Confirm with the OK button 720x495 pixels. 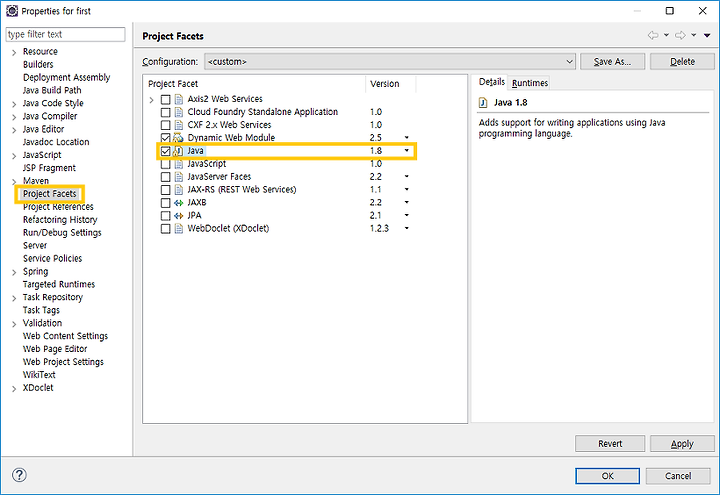click(x=608, y=476)
